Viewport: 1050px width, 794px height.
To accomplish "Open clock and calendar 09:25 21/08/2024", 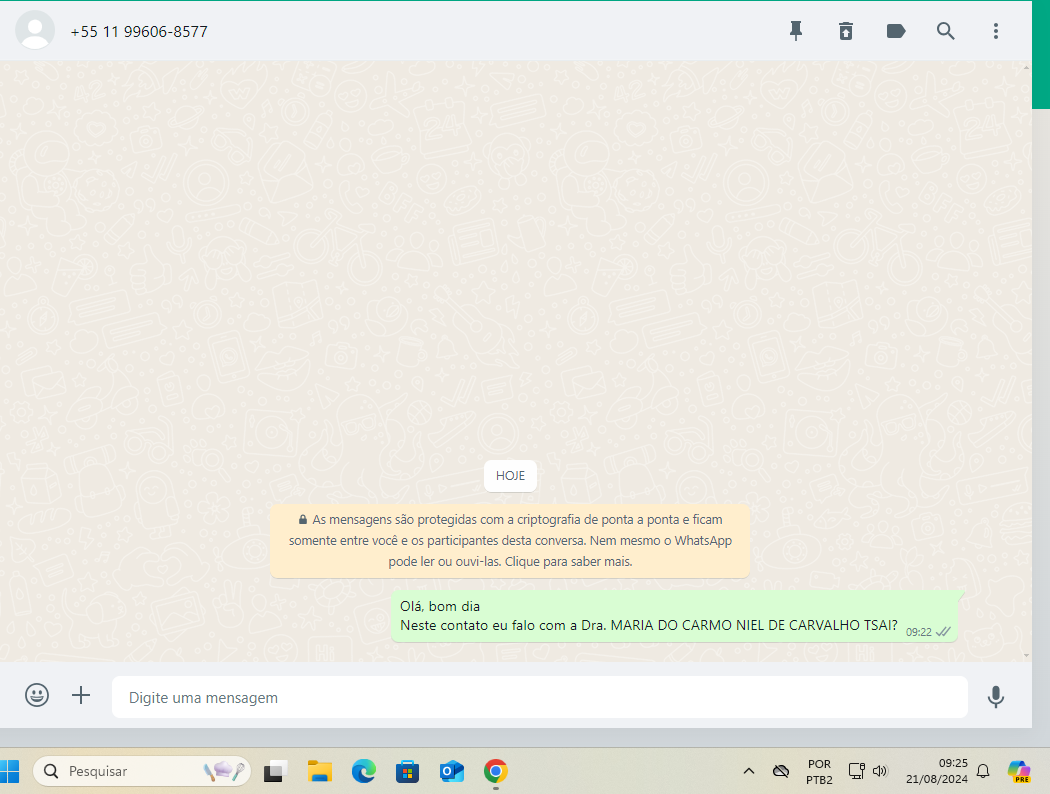I will [x=936, y=771].
